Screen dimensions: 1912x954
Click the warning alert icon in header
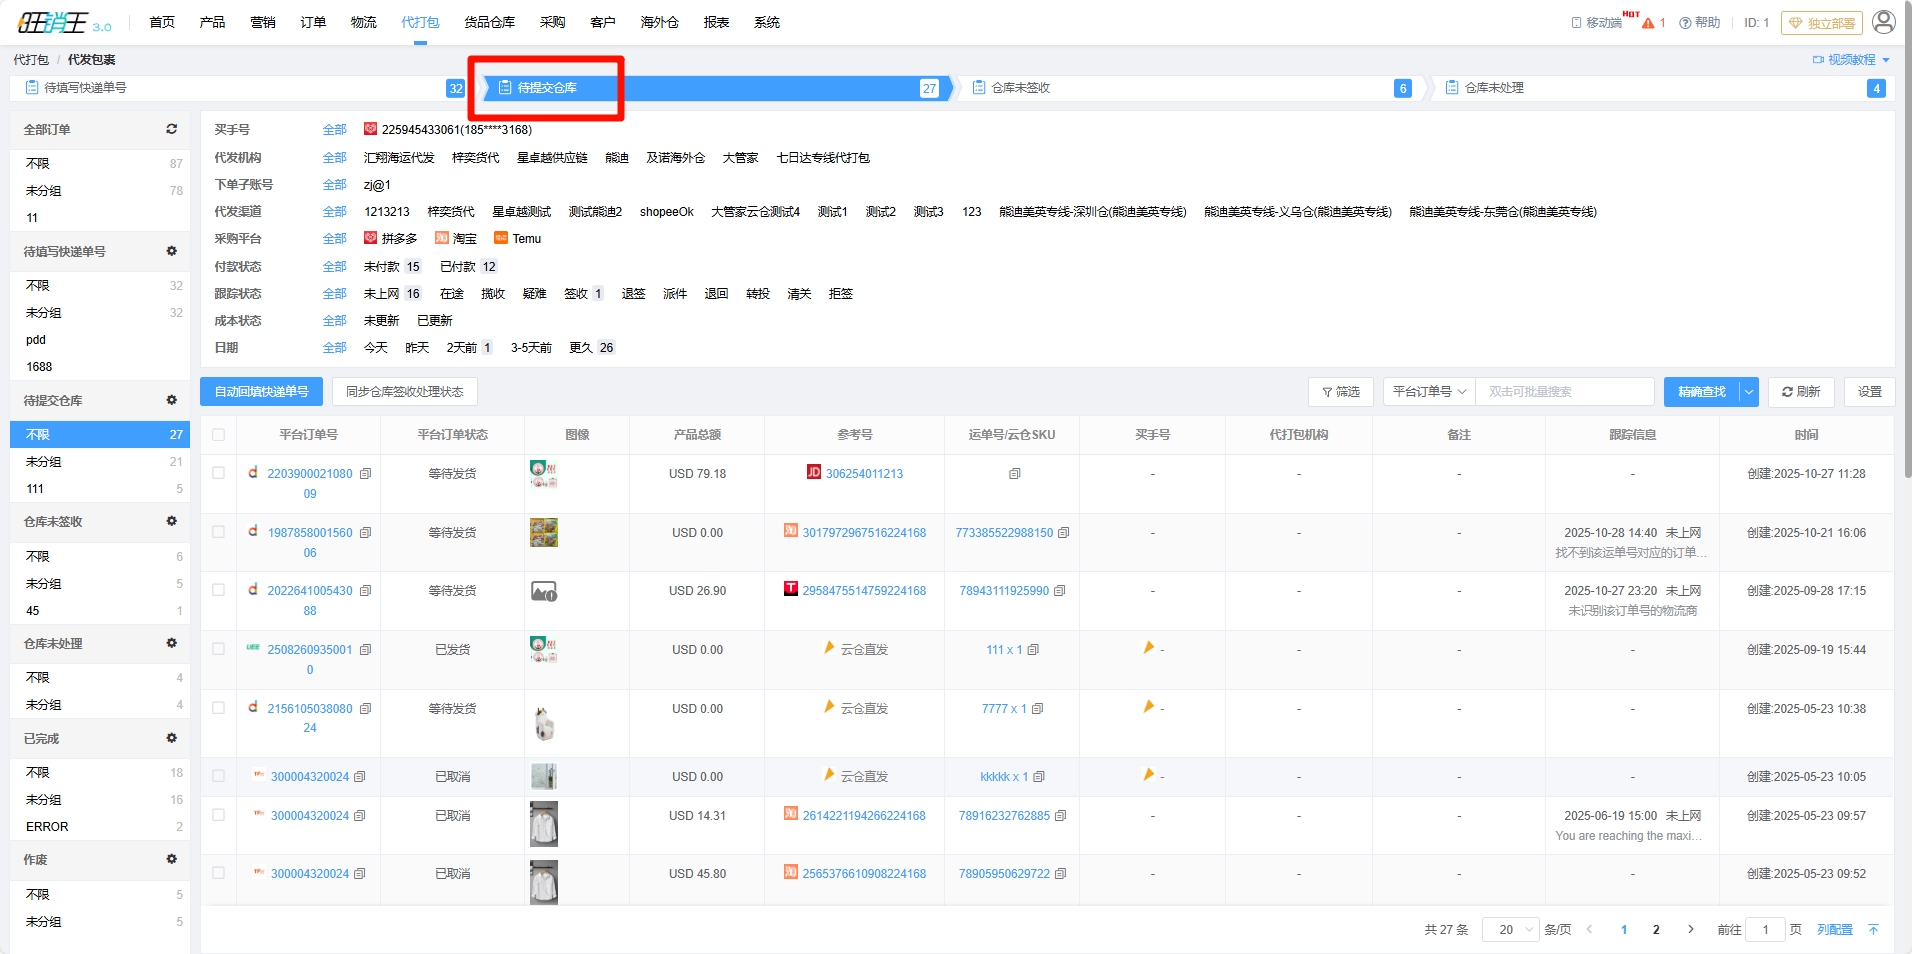pos(1648,23)
